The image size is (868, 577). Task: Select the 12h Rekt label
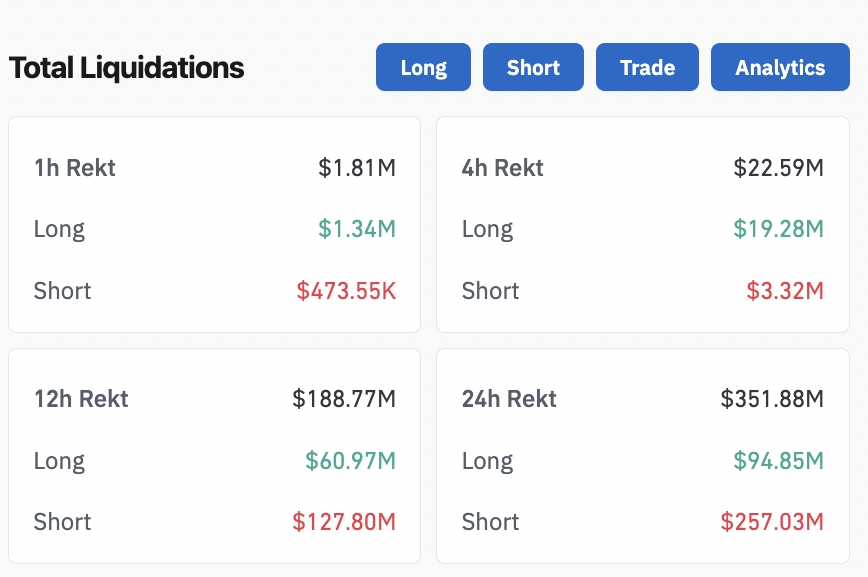pyautogui.click(x=81, y=399)
